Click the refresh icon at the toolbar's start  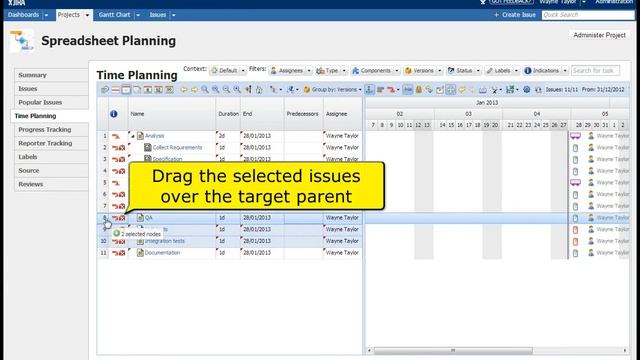pyautogui.click(x=105, y=89)
